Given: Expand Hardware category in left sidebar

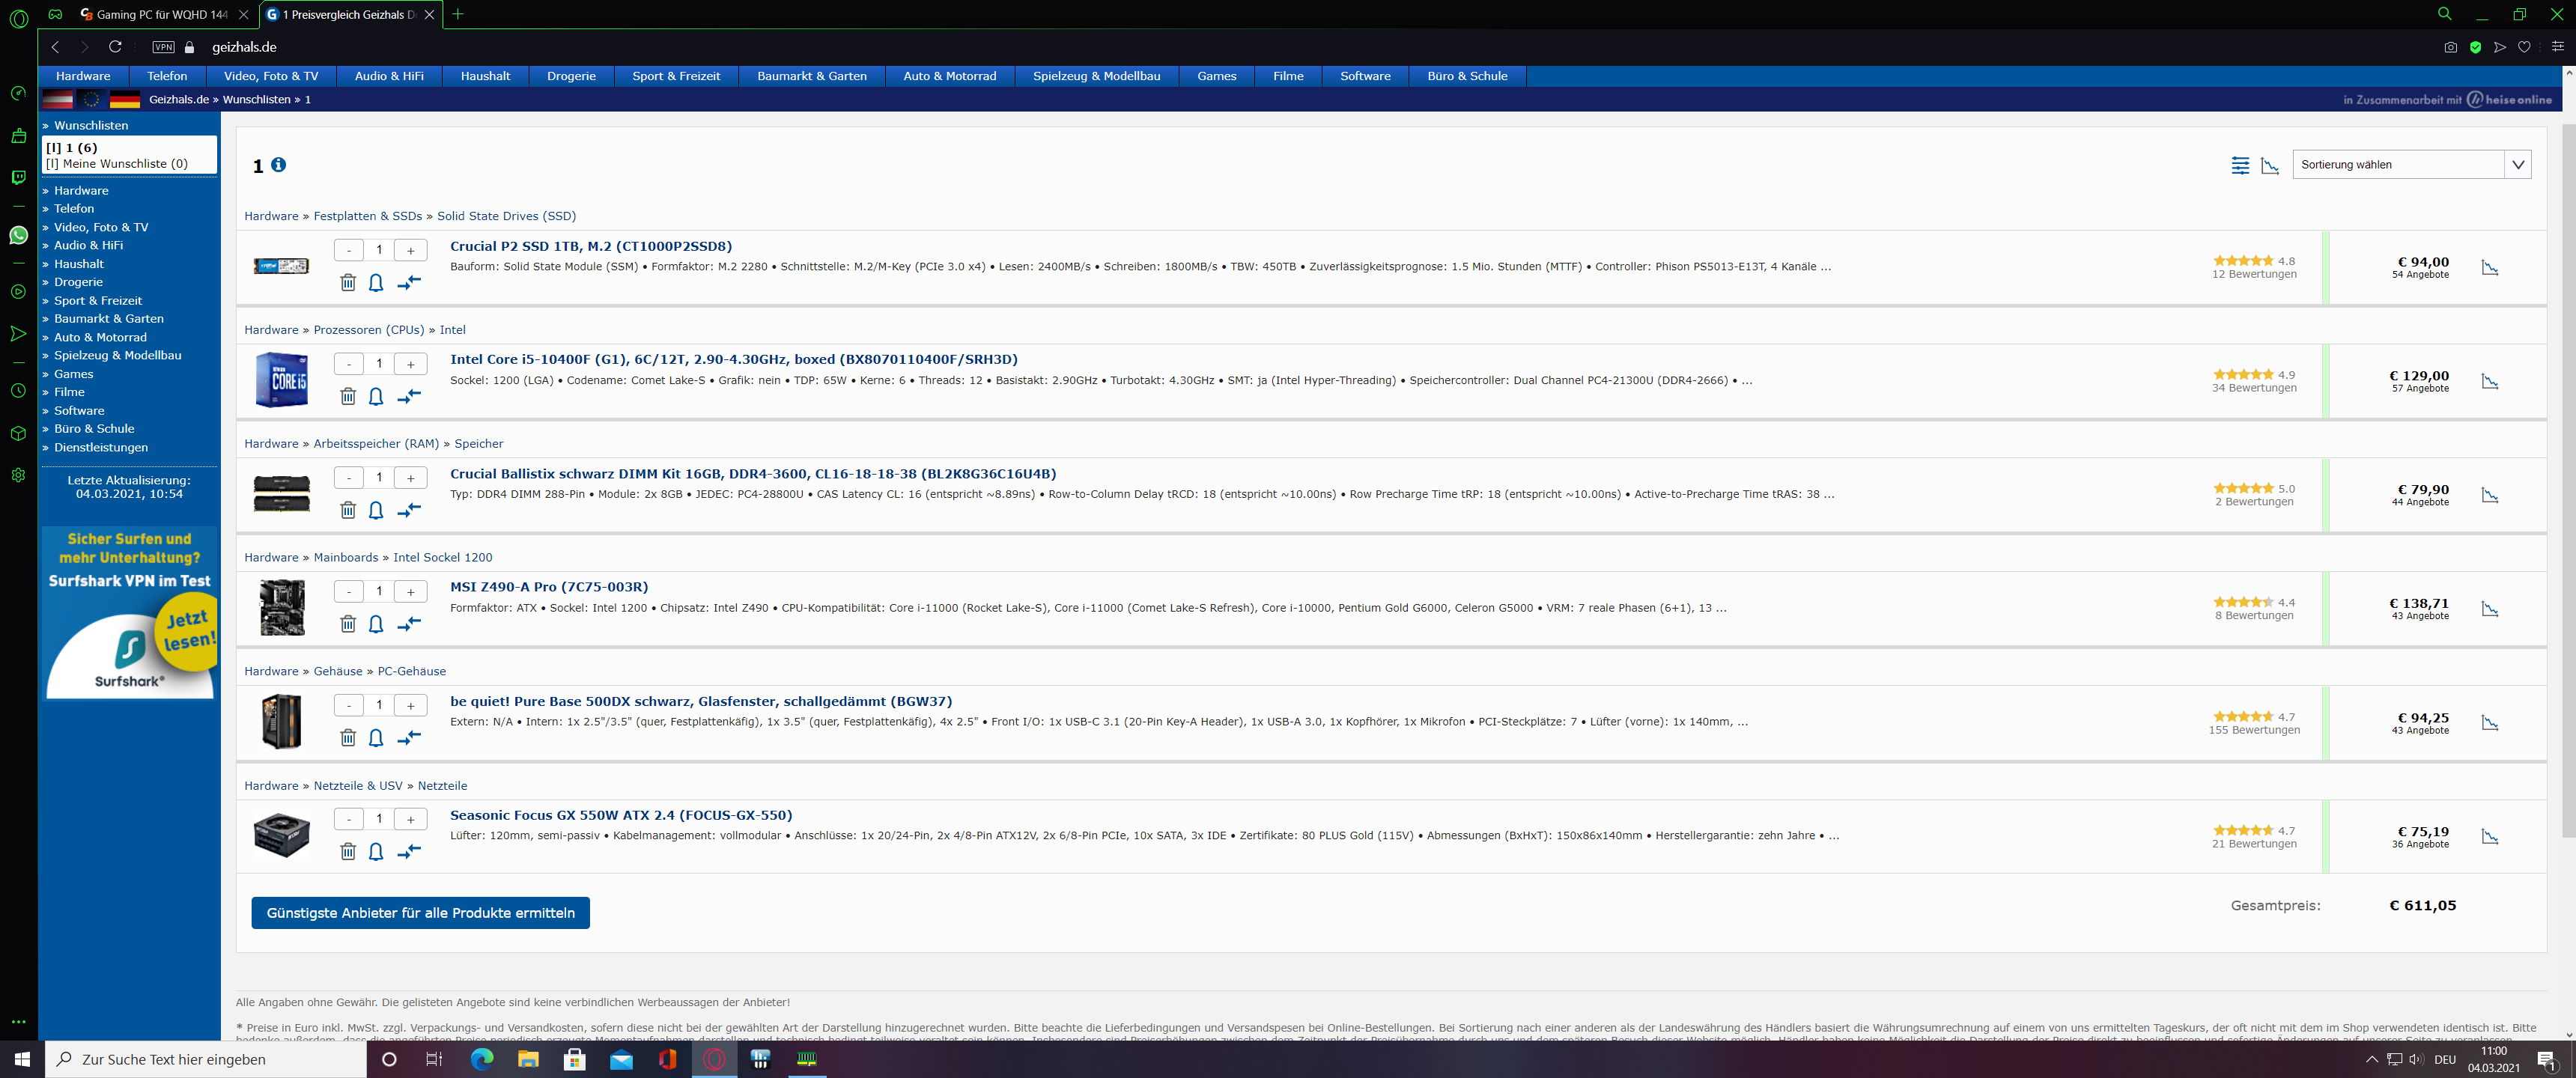Looking at the screenshot, I should (81, 190).
